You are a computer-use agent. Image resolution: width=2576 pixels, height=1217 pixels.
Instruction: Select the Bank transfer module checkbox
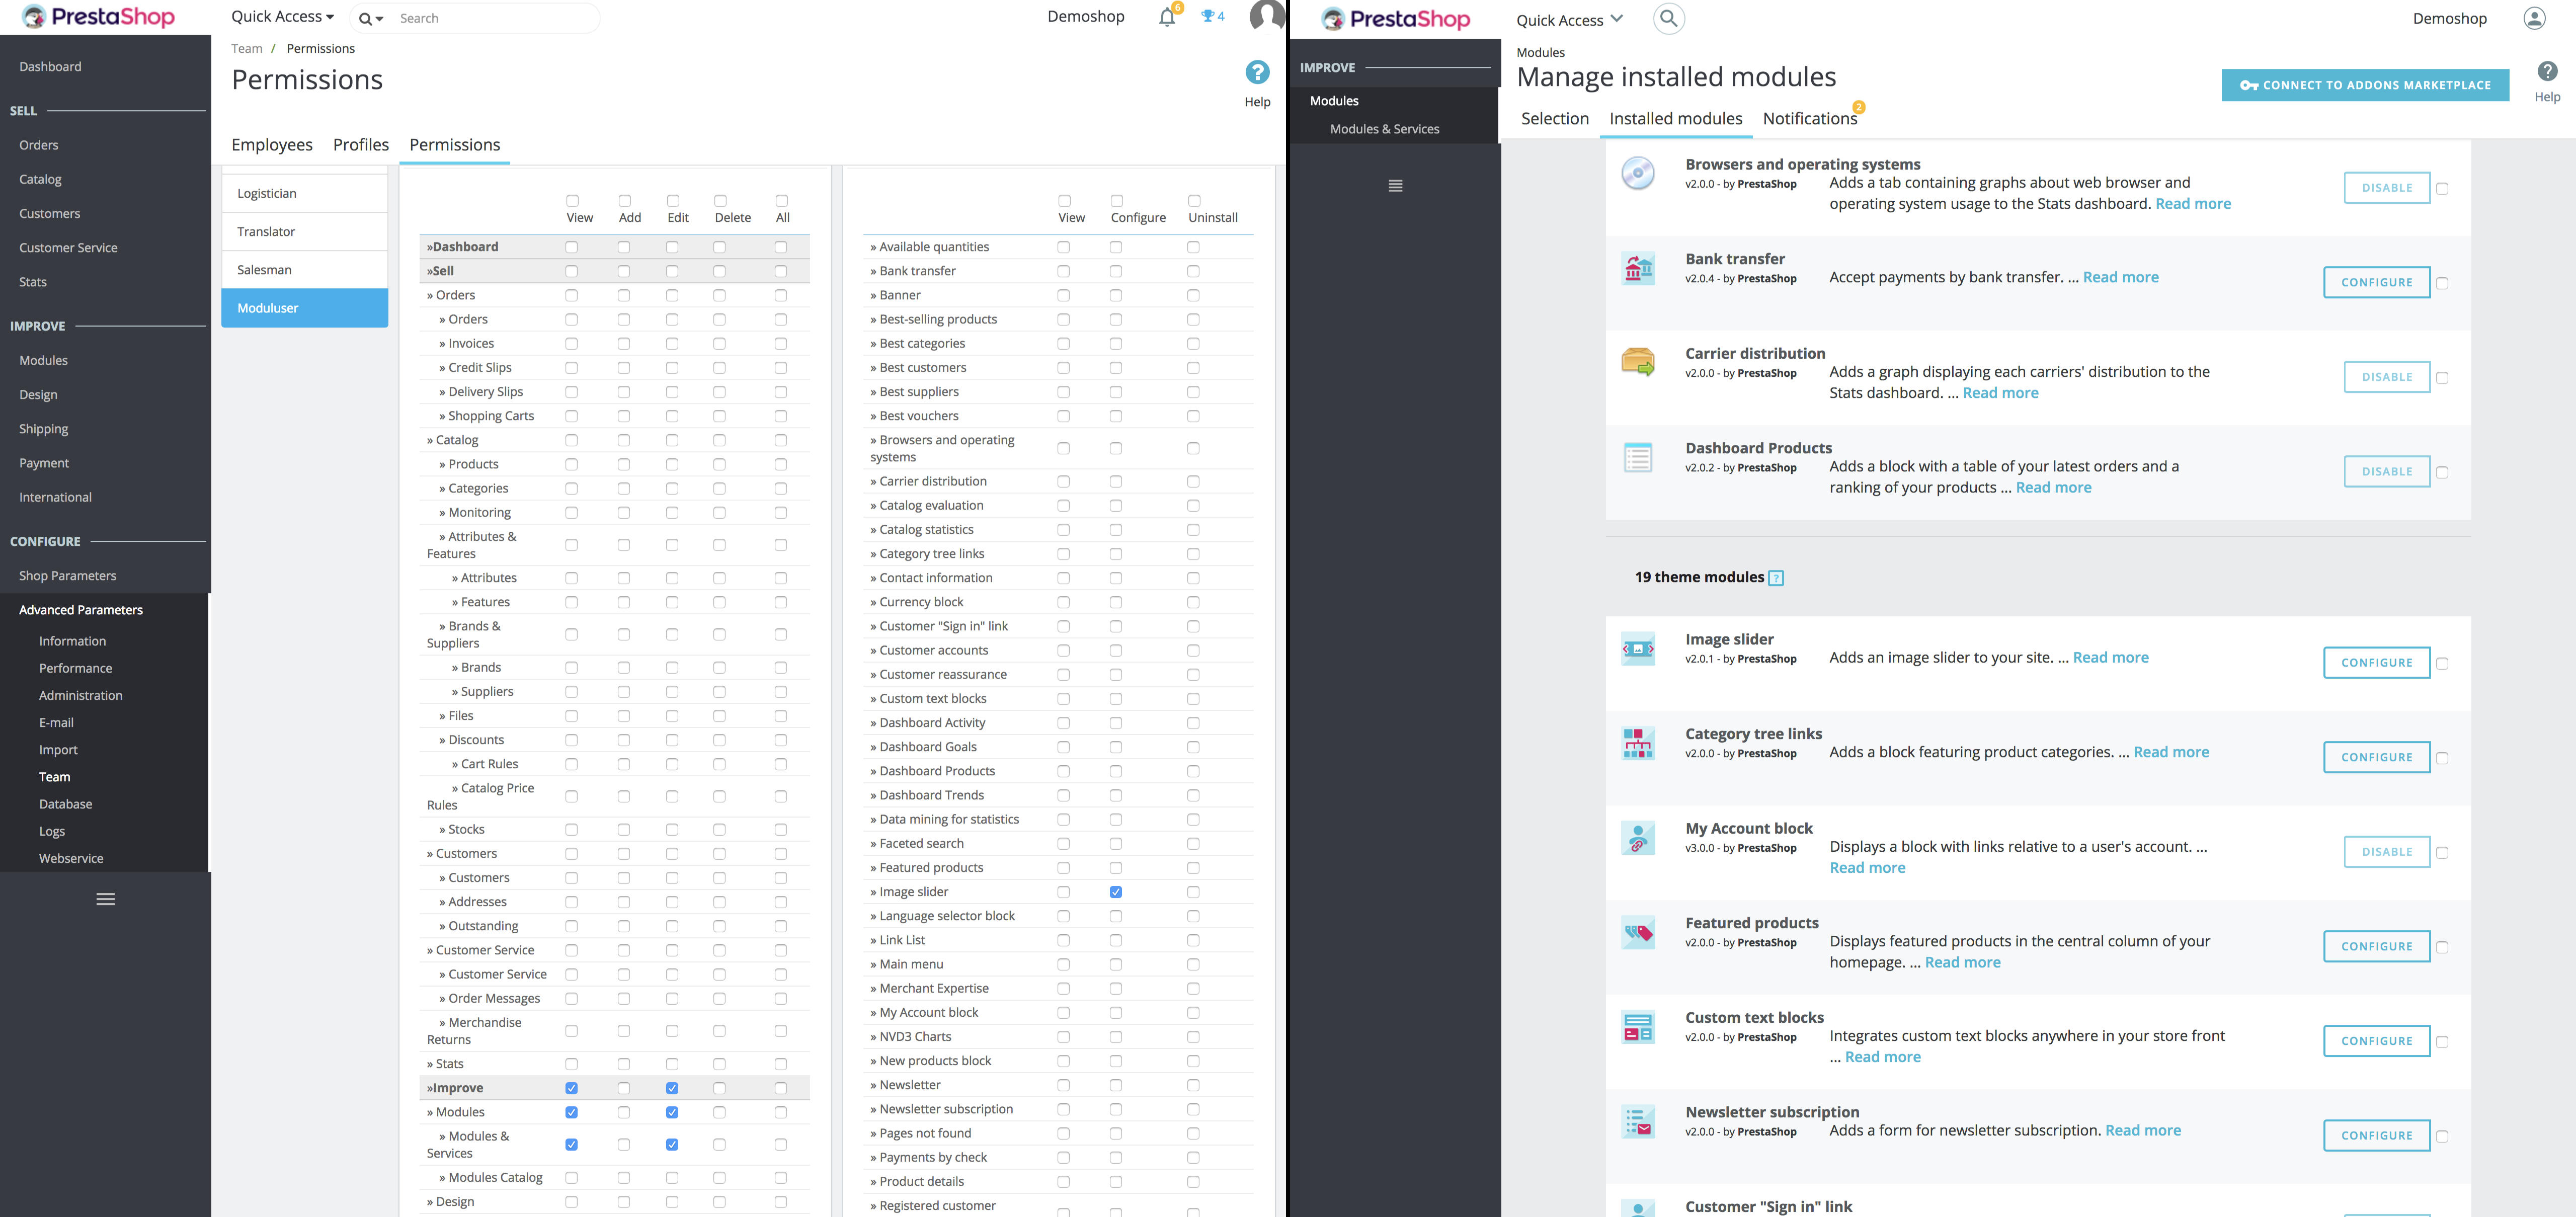coord(2442,284)
